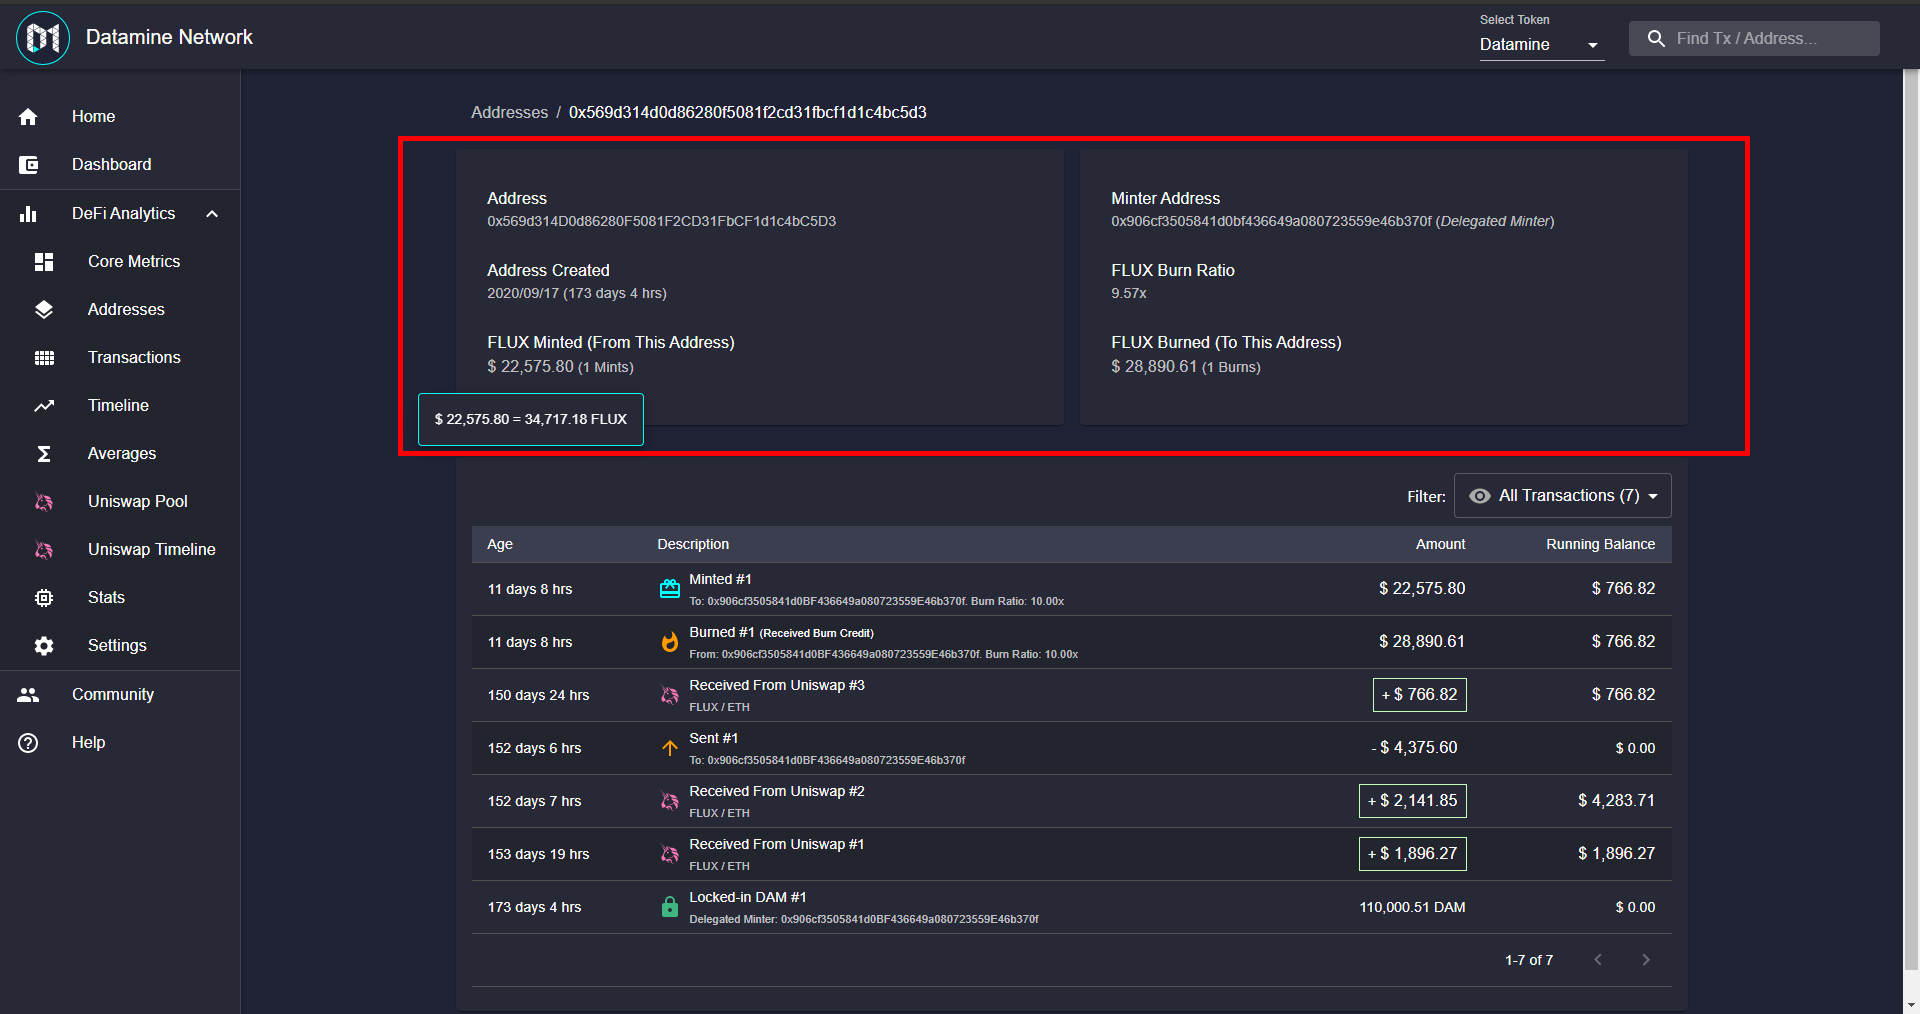Click the scrollbar down arrow

coord(1911,1005)
